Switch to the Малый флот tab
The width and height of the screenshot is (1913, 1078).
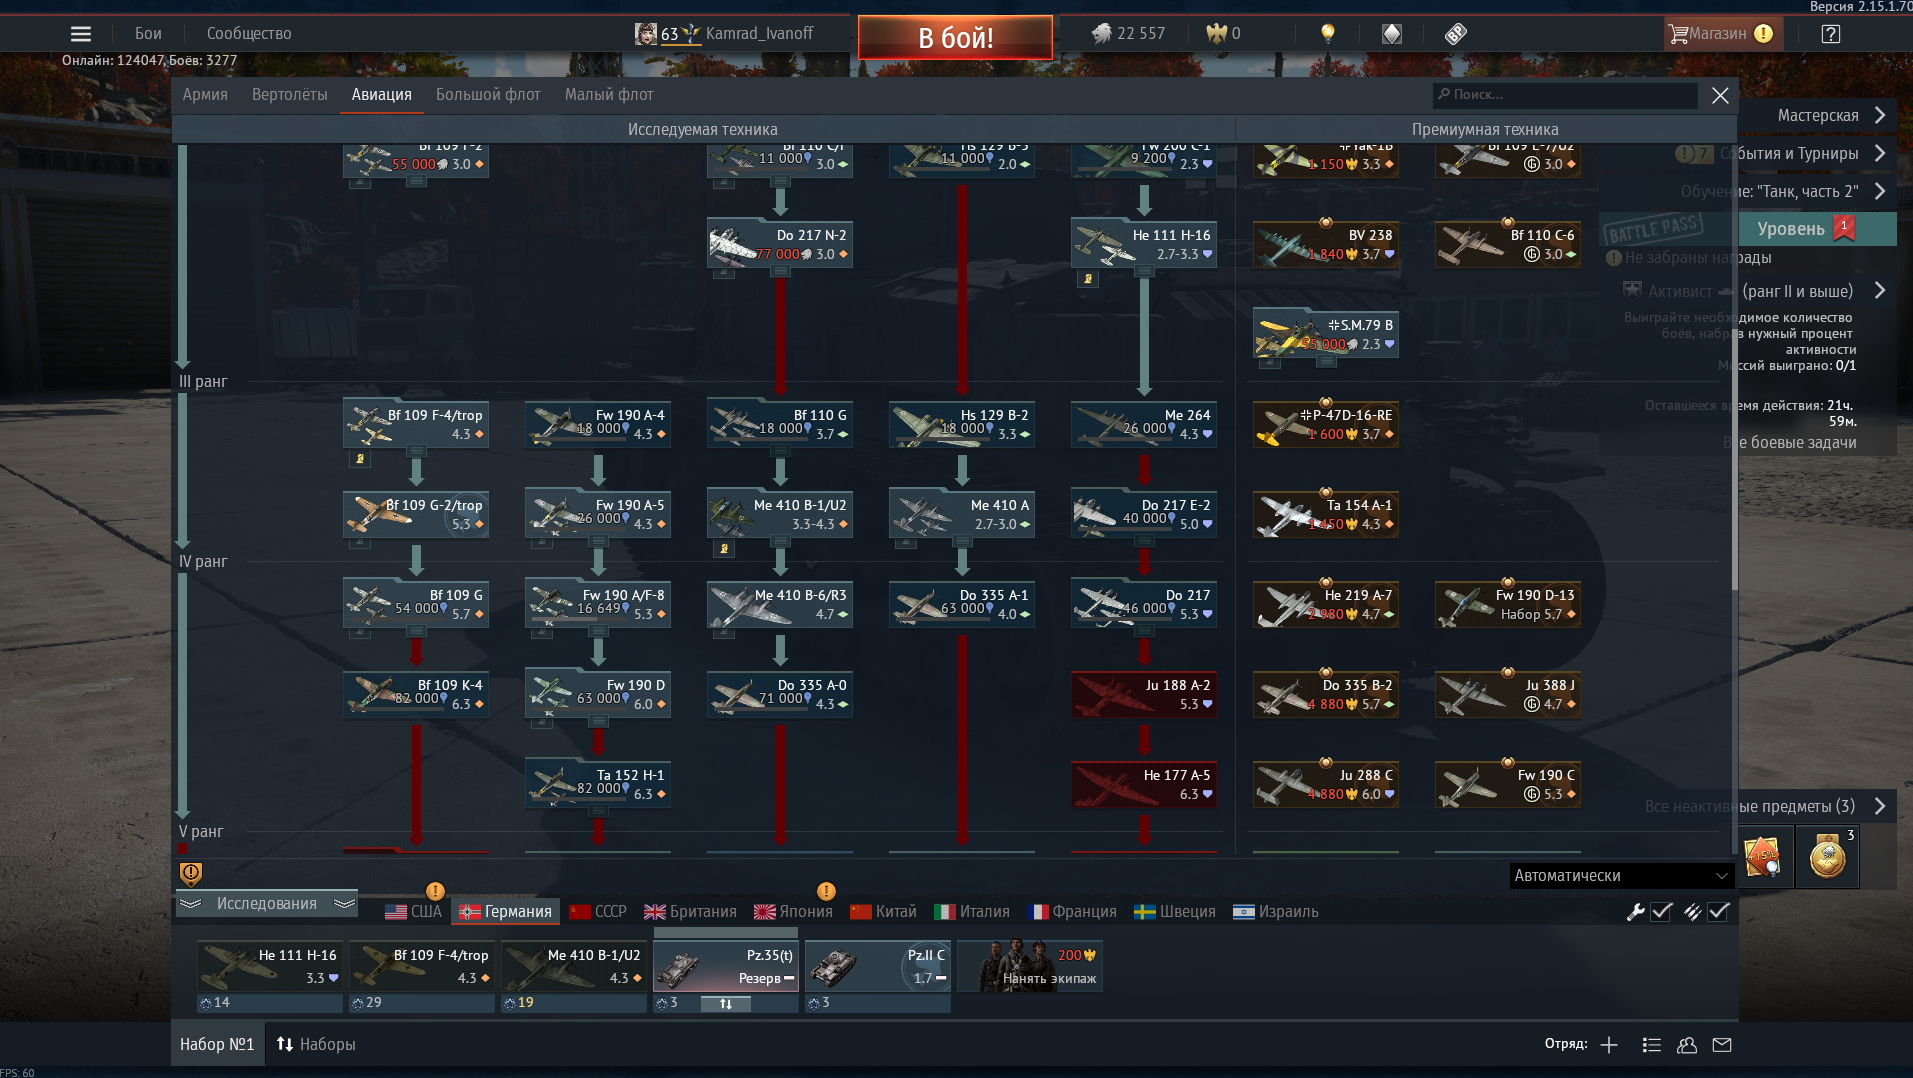[609, 94]
